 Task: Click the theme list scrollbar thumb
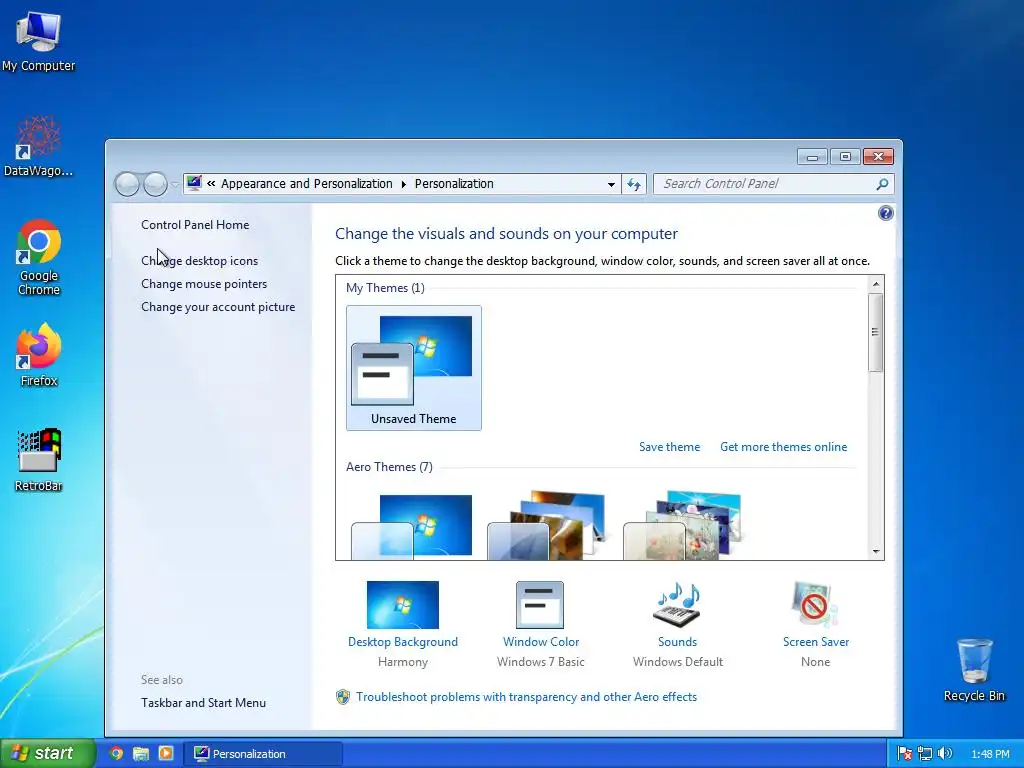pyautogui.click(x=876, y=332)
